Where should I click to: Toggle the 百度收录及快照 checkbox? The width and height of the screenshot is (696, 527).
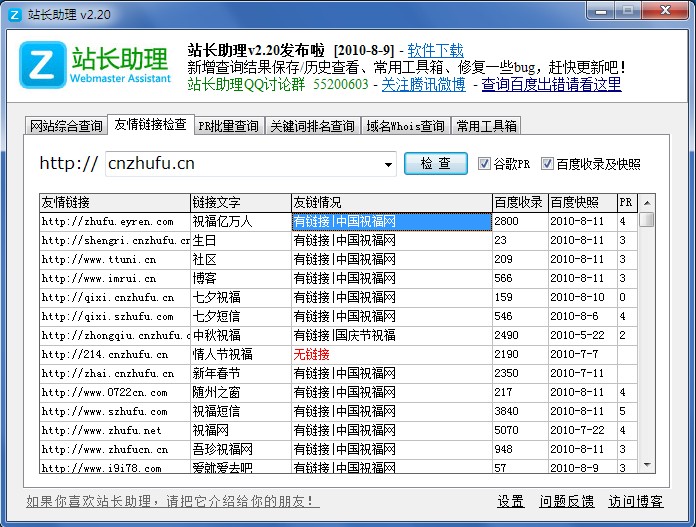547,164
